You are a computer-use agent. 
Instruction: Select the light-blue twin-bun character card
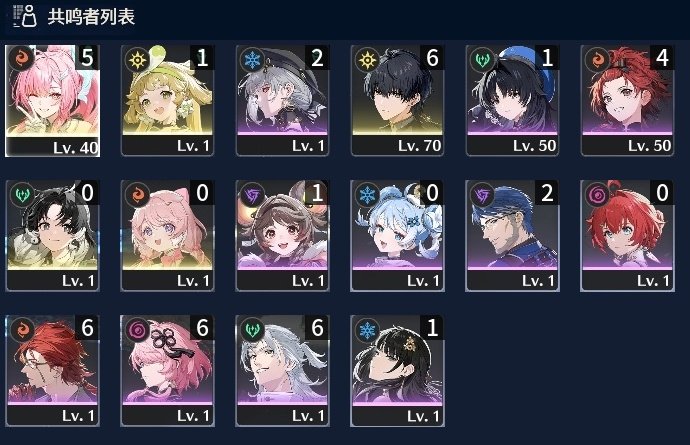point(397,235)
